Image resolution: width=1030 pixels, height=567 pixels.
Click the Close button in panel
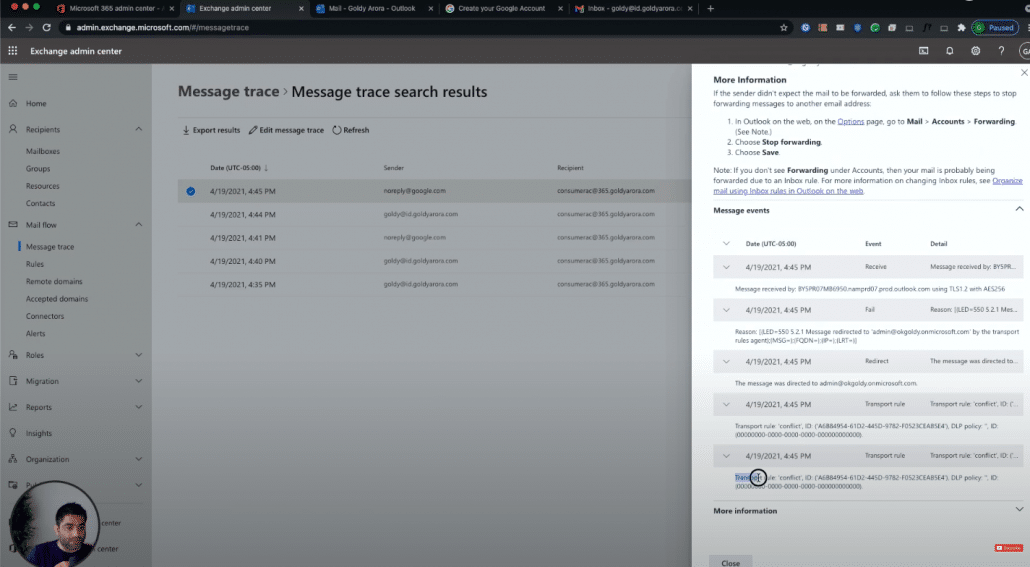click(730, 562)
